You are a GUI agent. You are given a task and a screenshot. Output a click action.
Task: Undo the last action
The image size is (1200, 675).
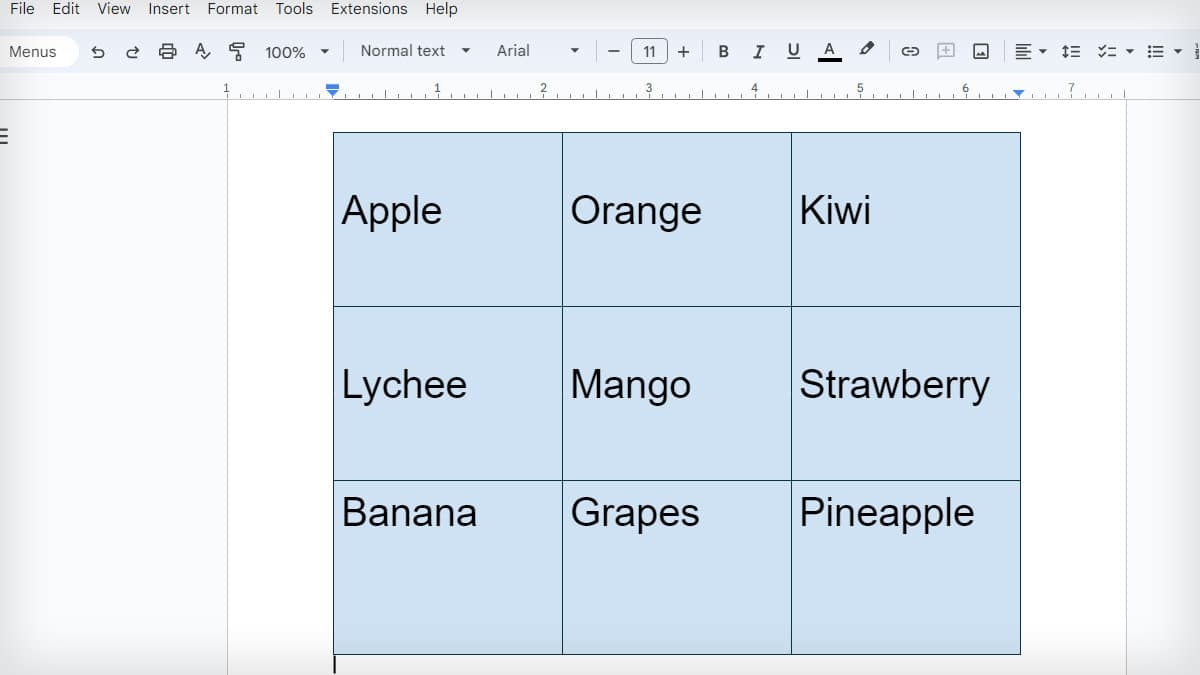(x=97, y=51)
